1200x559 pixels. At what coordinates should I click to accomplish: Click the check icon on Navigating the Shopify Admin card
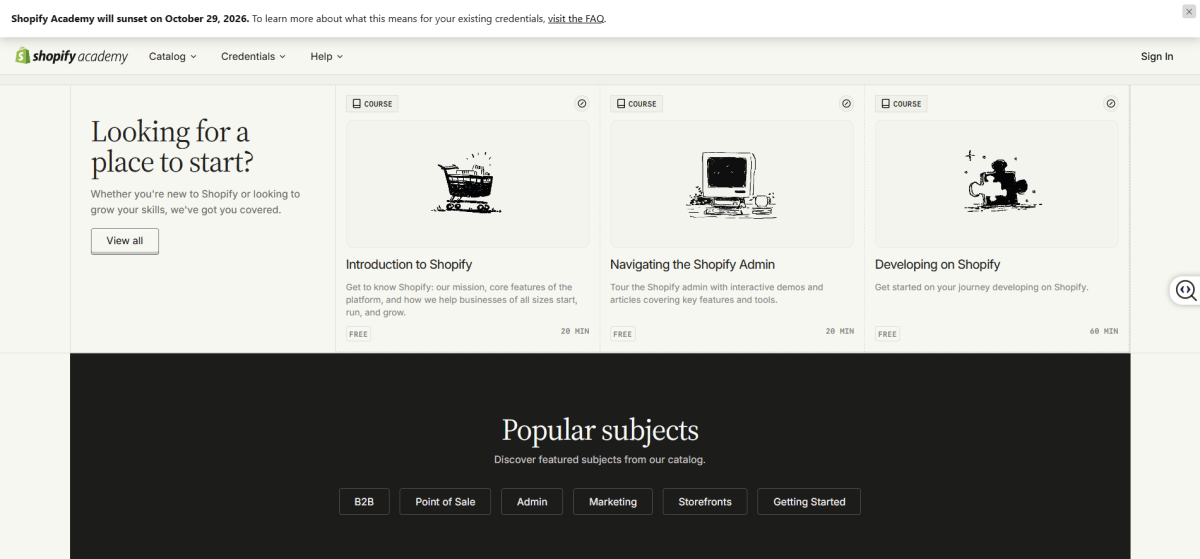click(x=846, y=103)
